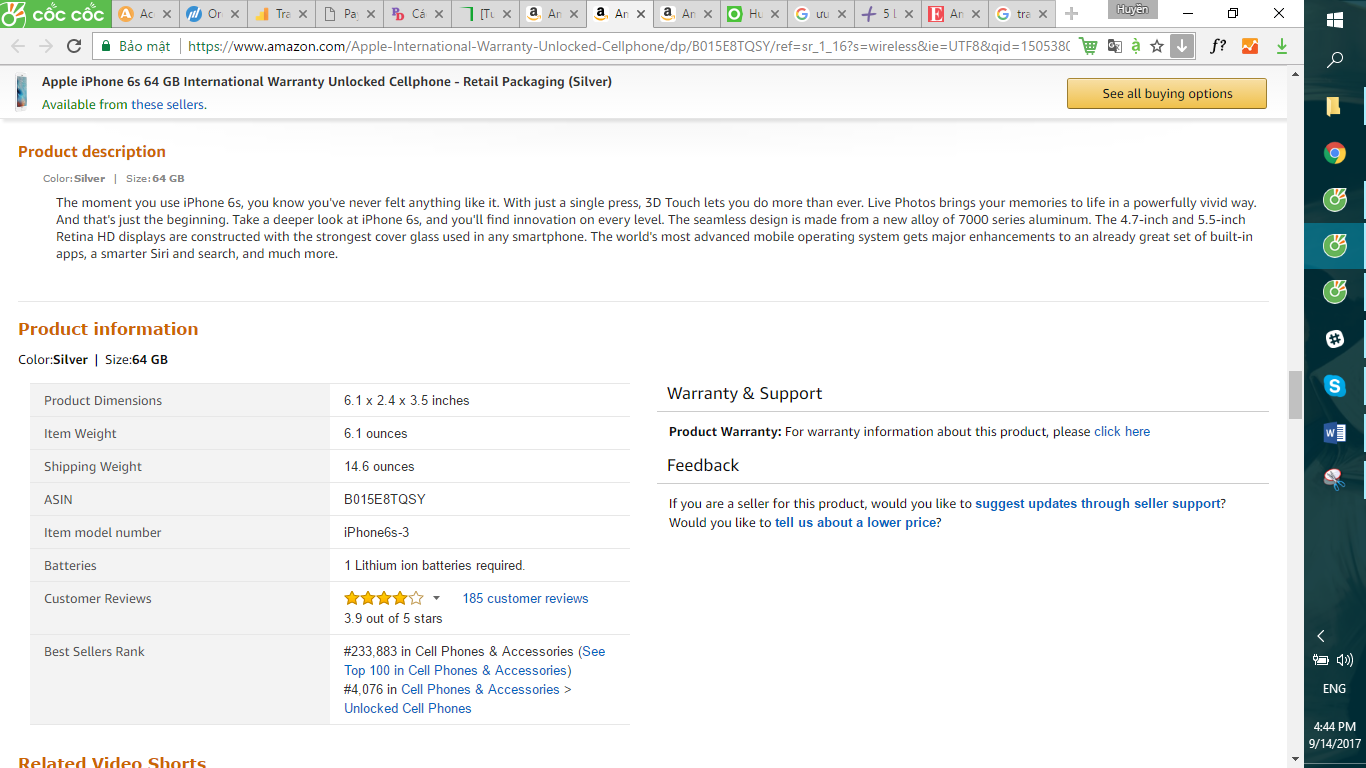Show hidden system tray icons
This screenshot has height=768, width=1366.
pos(1321,636)
